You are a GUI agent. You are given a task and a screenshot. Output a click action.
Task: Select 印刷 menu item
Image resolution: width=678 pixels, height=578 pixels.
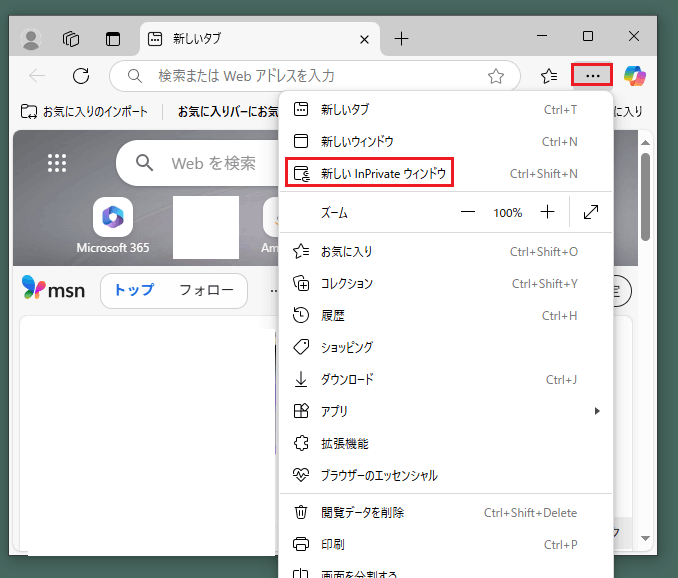pos(446,544)
